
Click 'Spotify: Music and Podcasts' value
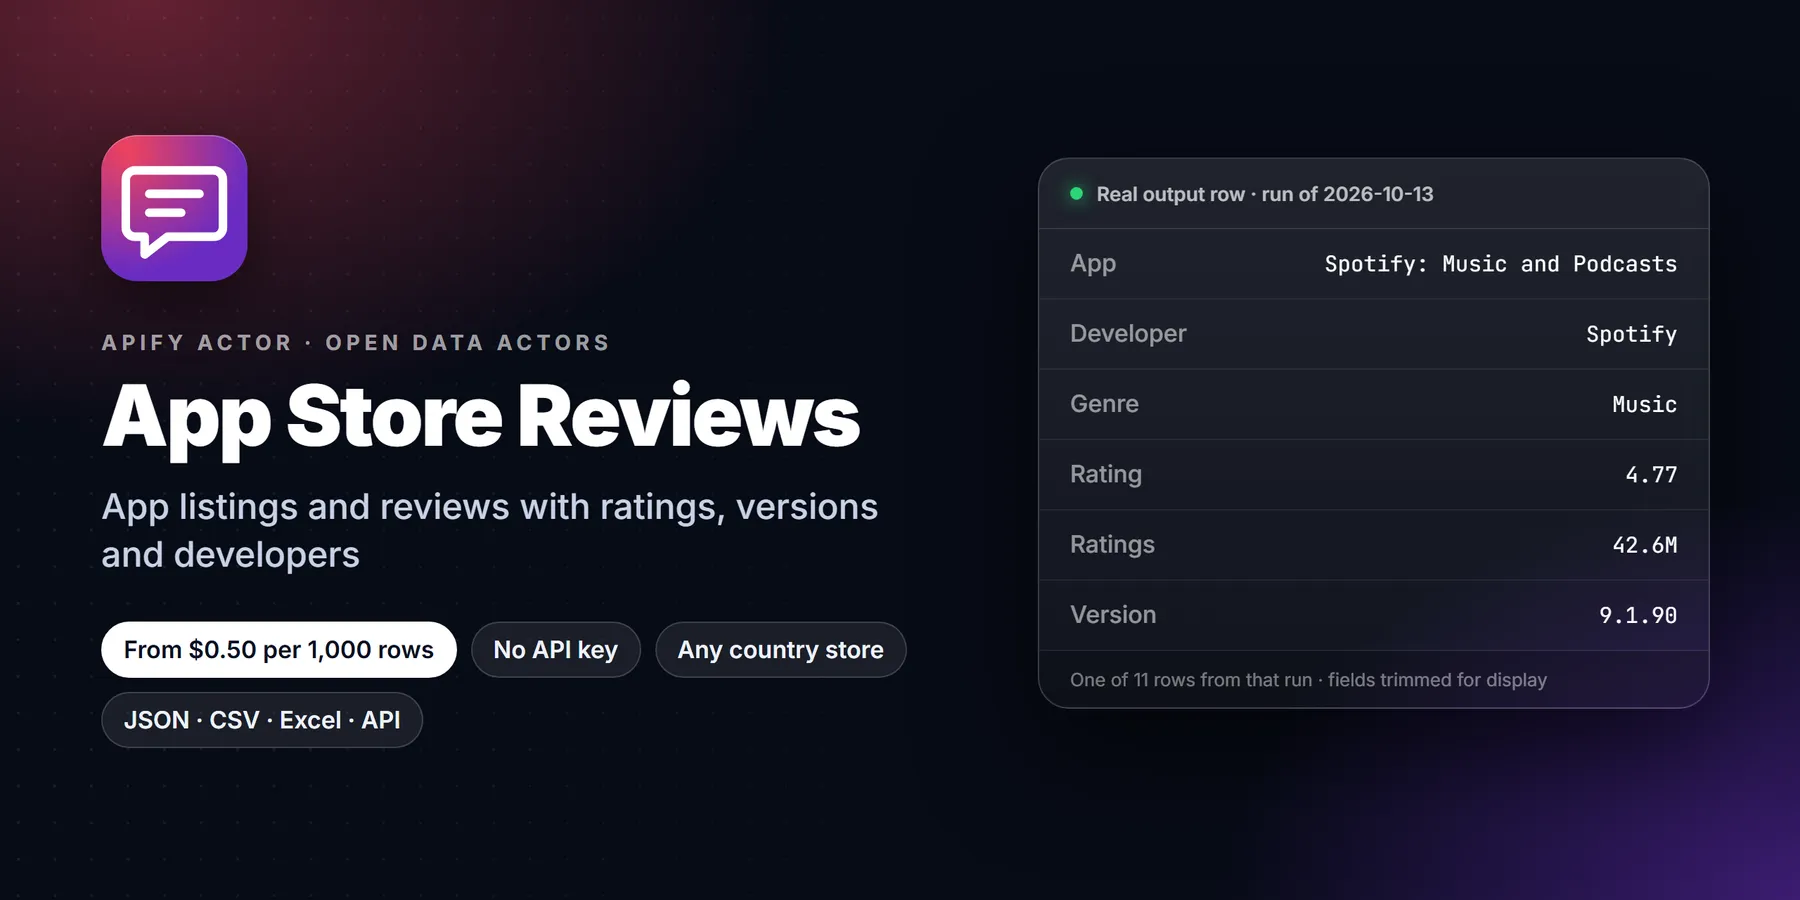point(1501,264)
